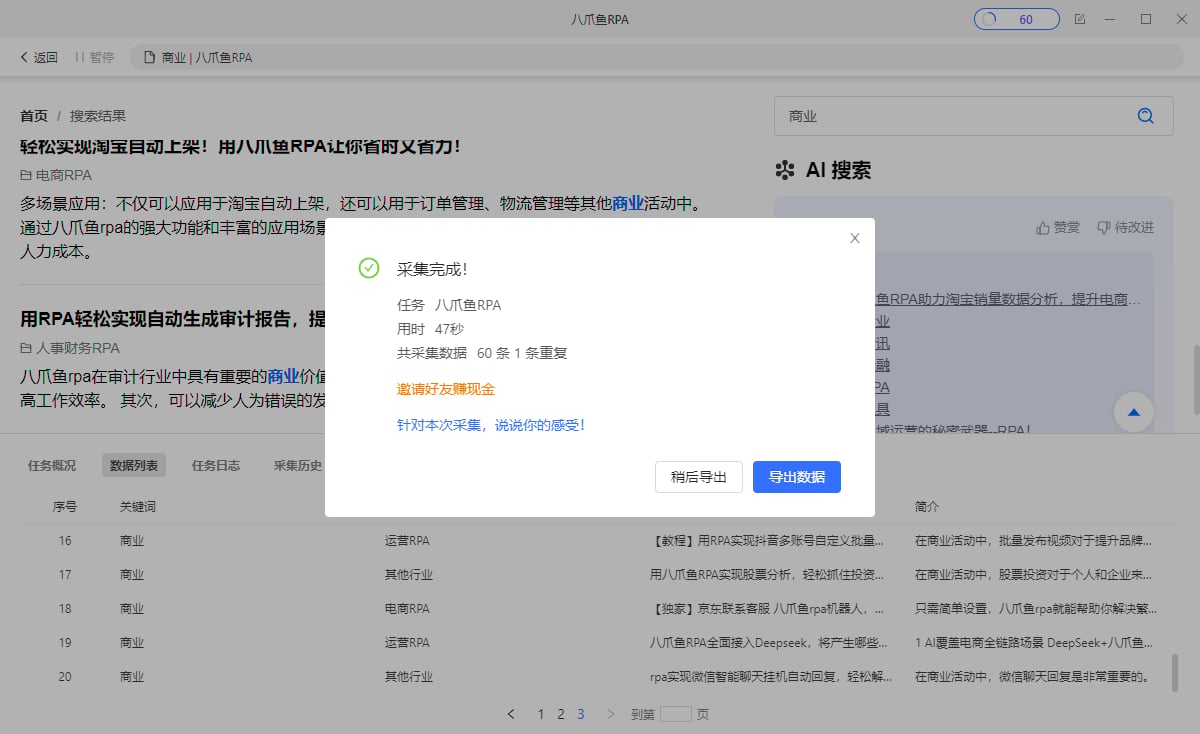The height and width of the screenshot is (734, 1200).
Task: Switch to the 采集历史 tab
Action: click(298, 465)
